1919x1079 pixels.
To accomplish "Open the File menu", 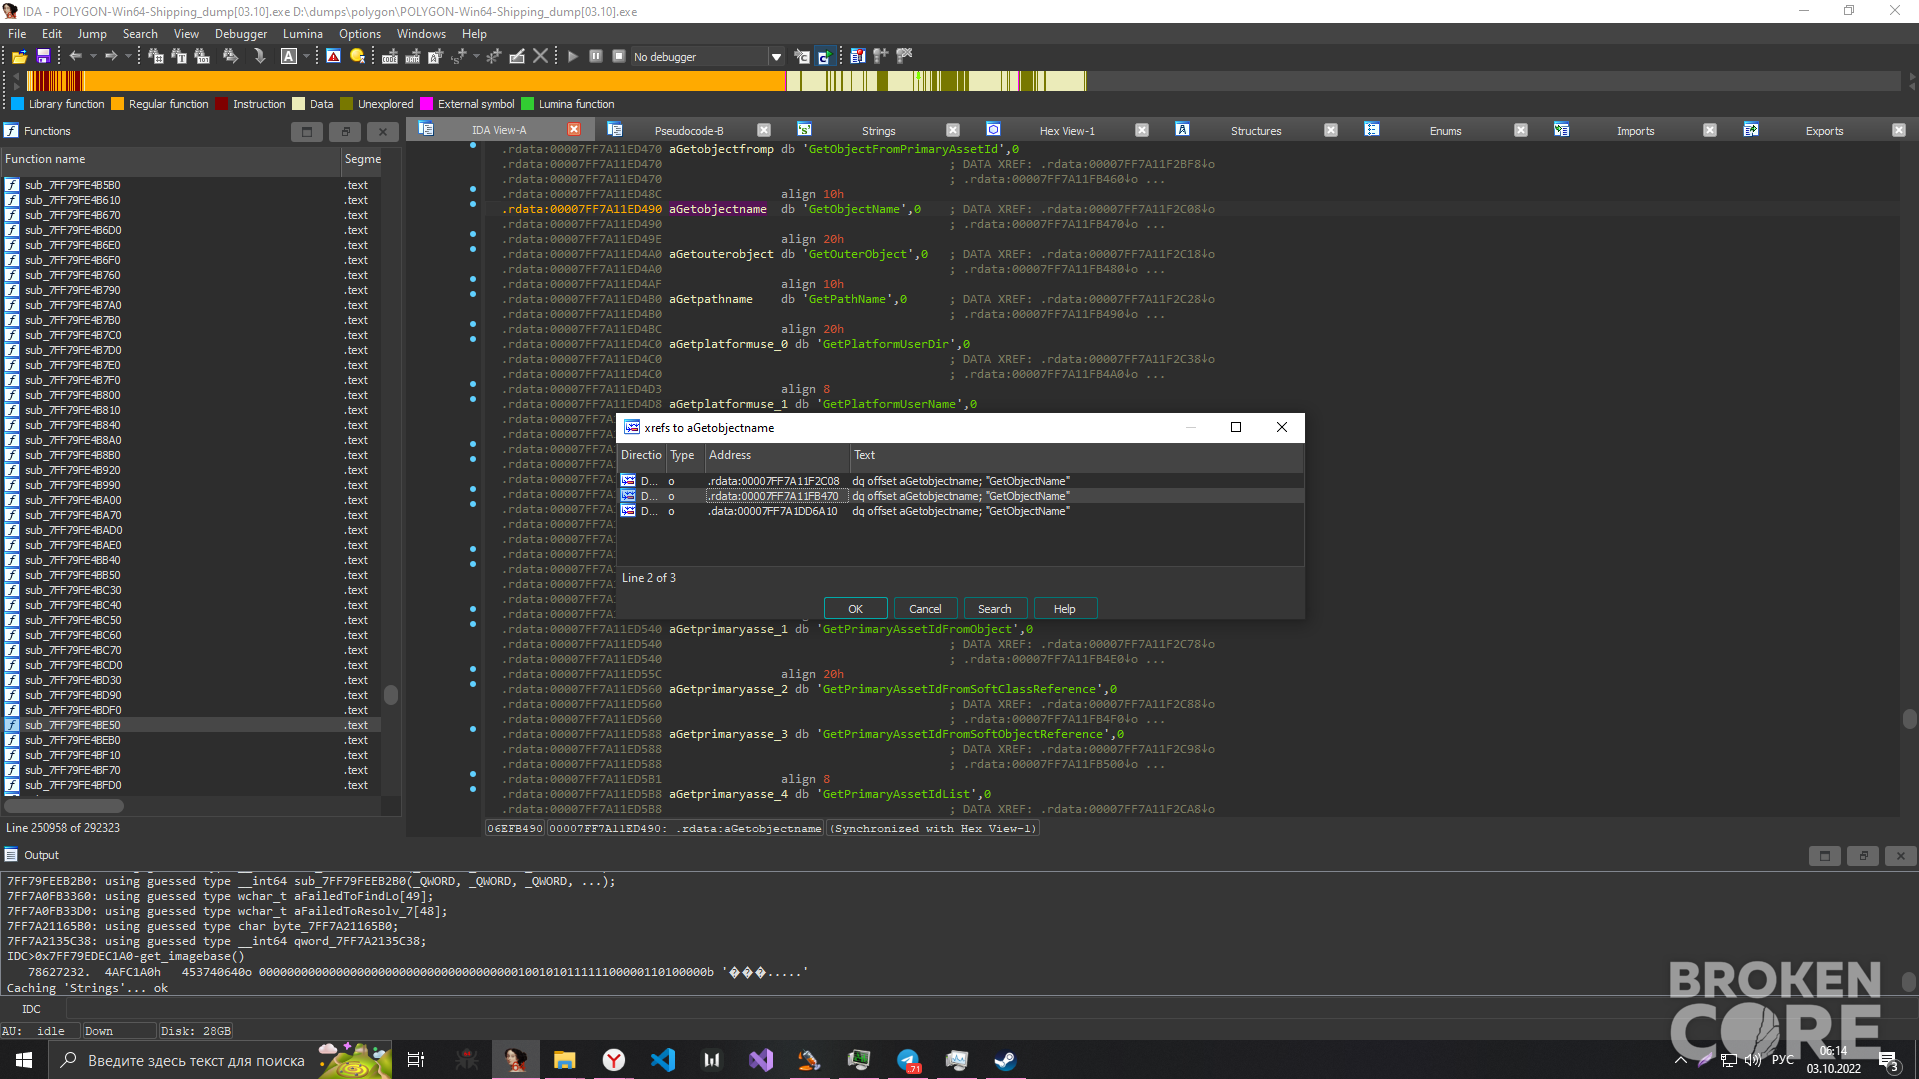I will pos(17,34).
